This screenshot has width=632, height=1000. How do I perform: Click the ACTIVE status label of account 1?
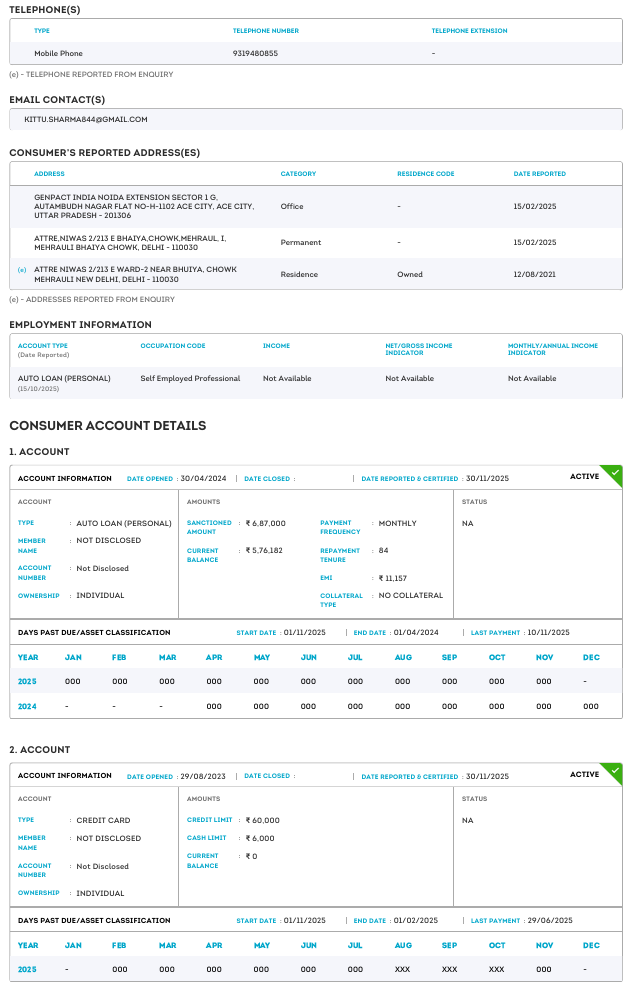coord(584,477)
